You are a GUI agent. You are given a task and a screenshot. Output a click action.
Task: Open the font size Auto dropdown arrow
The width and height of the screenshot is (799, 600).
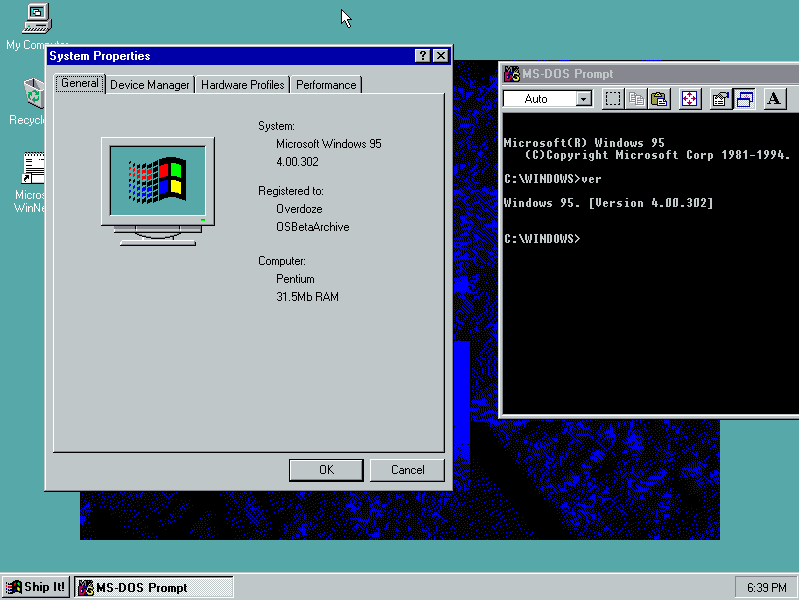click(x=584, y=98)
